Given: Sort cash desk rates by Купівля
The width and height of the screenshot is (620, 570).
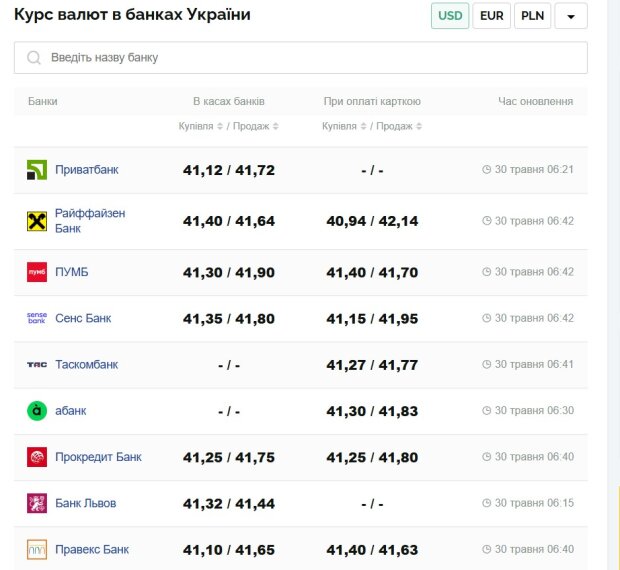Looking at the screenshot, I should pos(201,126).
